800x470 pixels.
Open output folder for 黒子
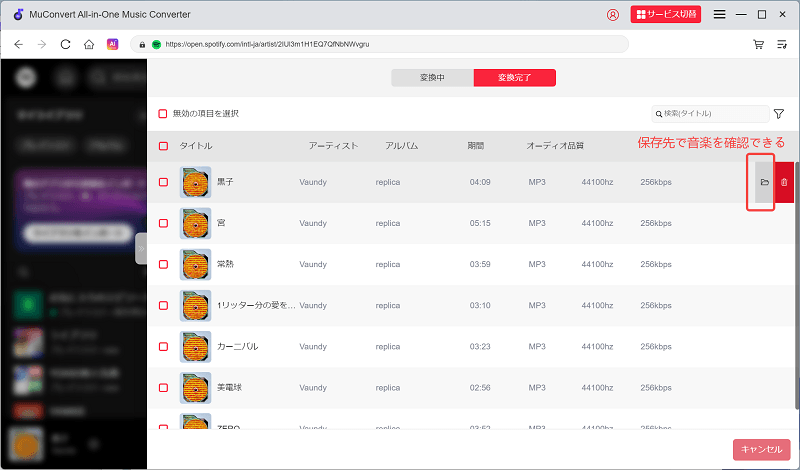764,182
